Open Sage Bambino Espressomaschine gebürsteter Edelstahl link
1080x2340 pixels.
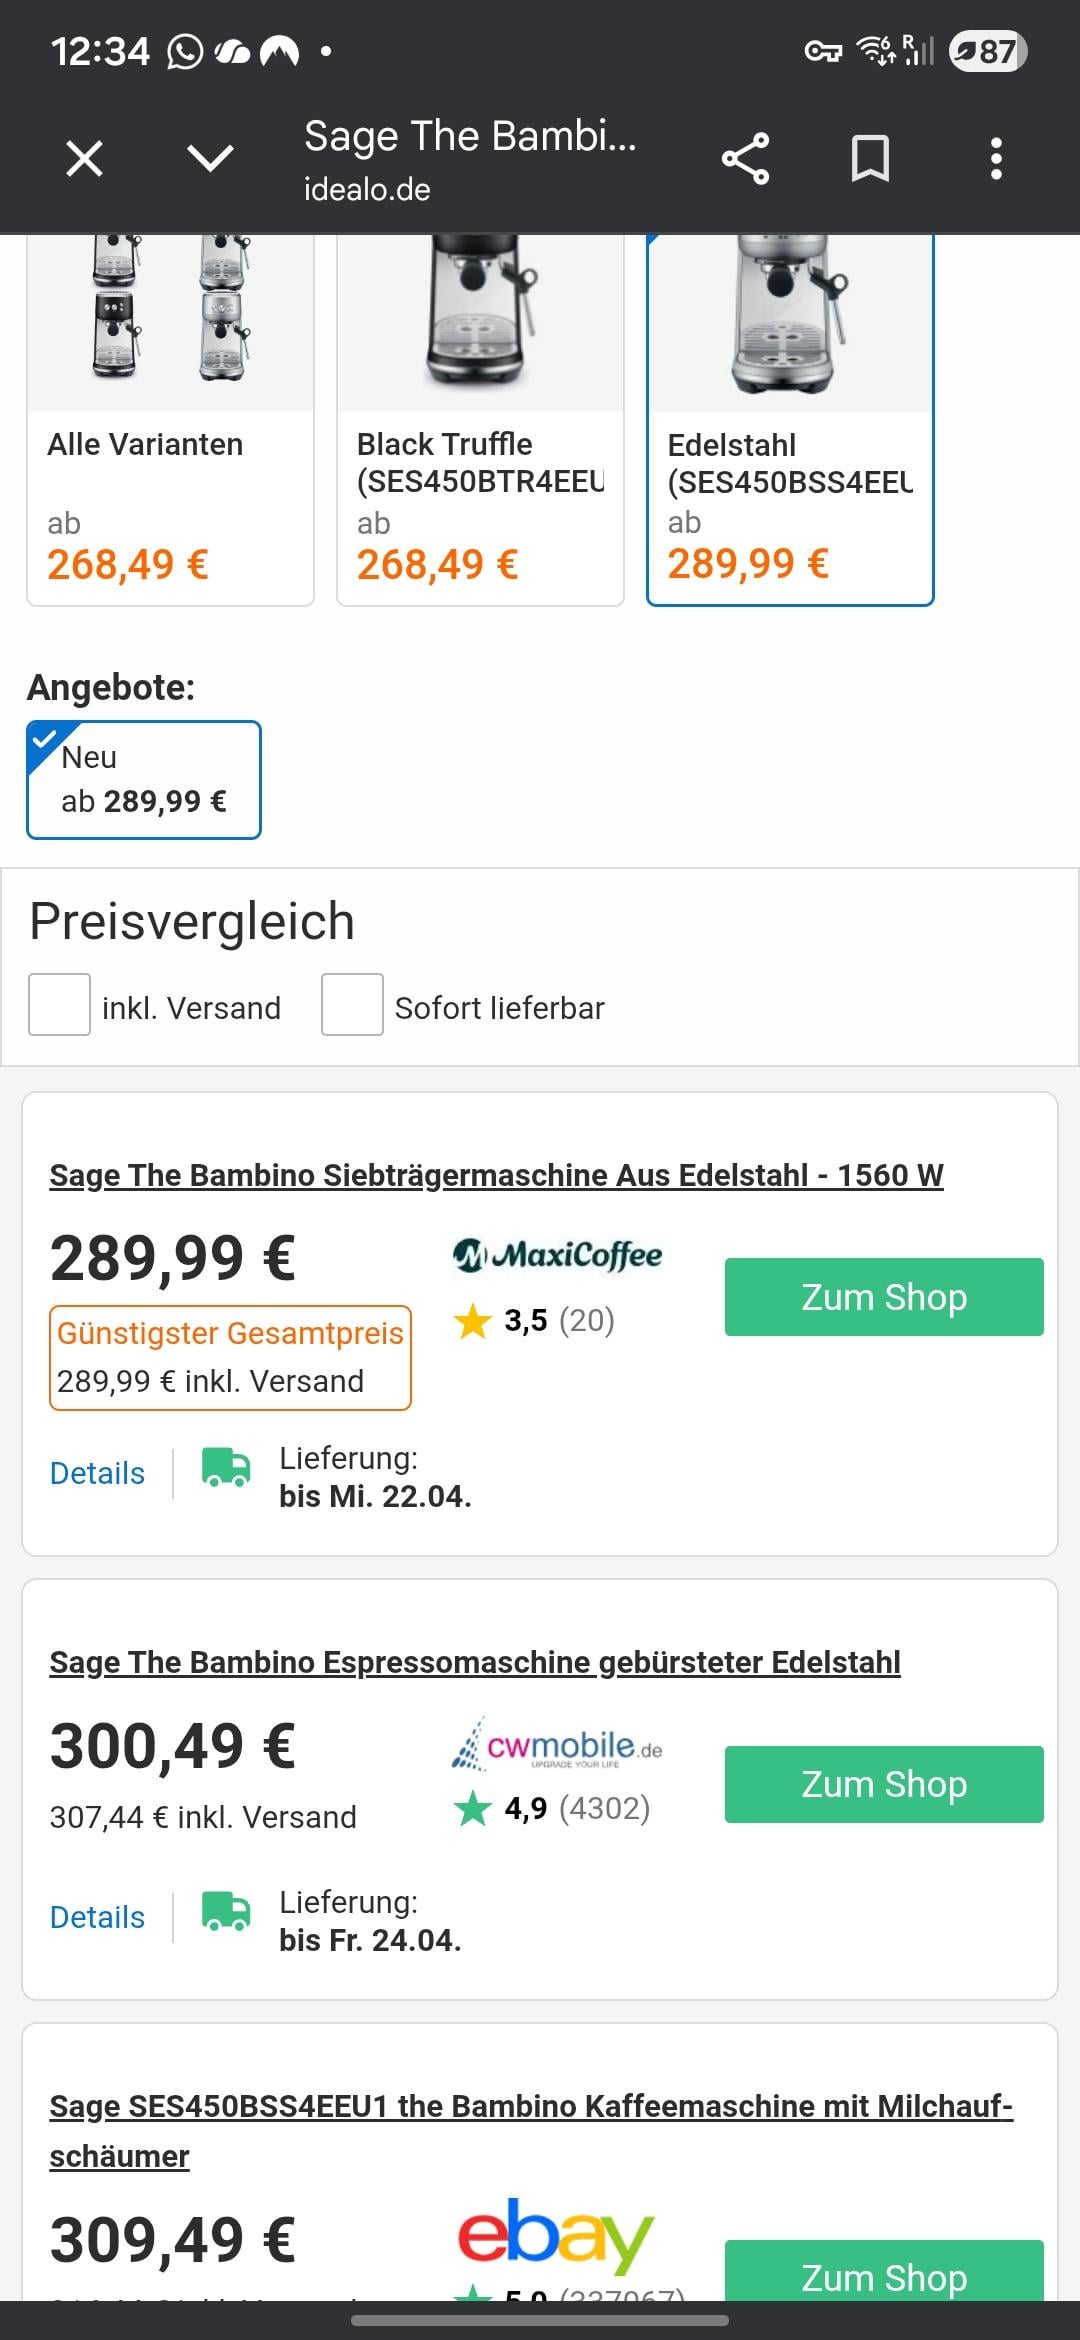475,1662
